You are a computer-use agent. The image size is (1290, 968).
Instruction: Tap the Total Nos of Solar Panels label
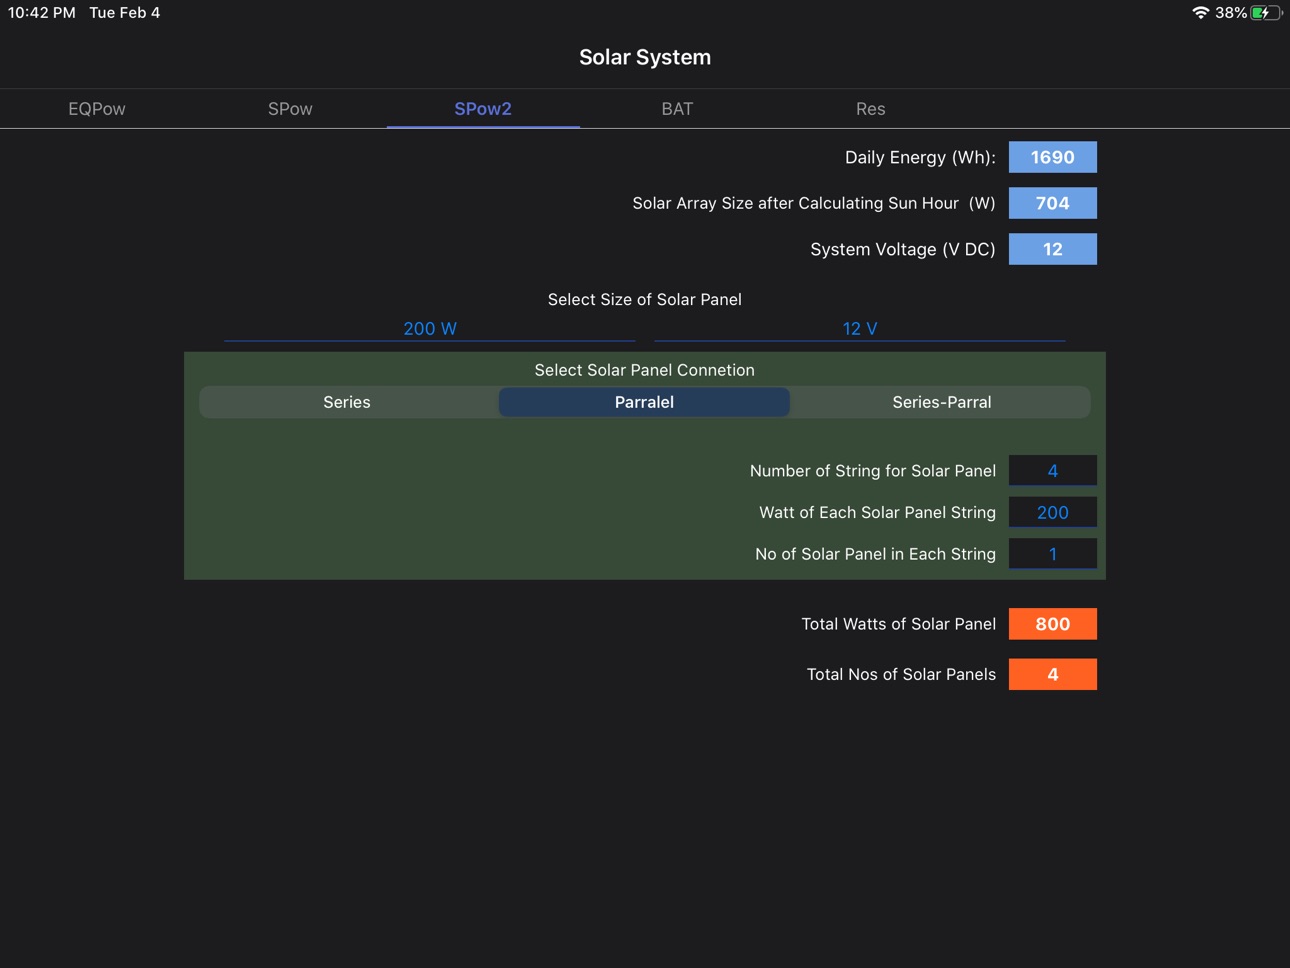[x=901, y=674]
